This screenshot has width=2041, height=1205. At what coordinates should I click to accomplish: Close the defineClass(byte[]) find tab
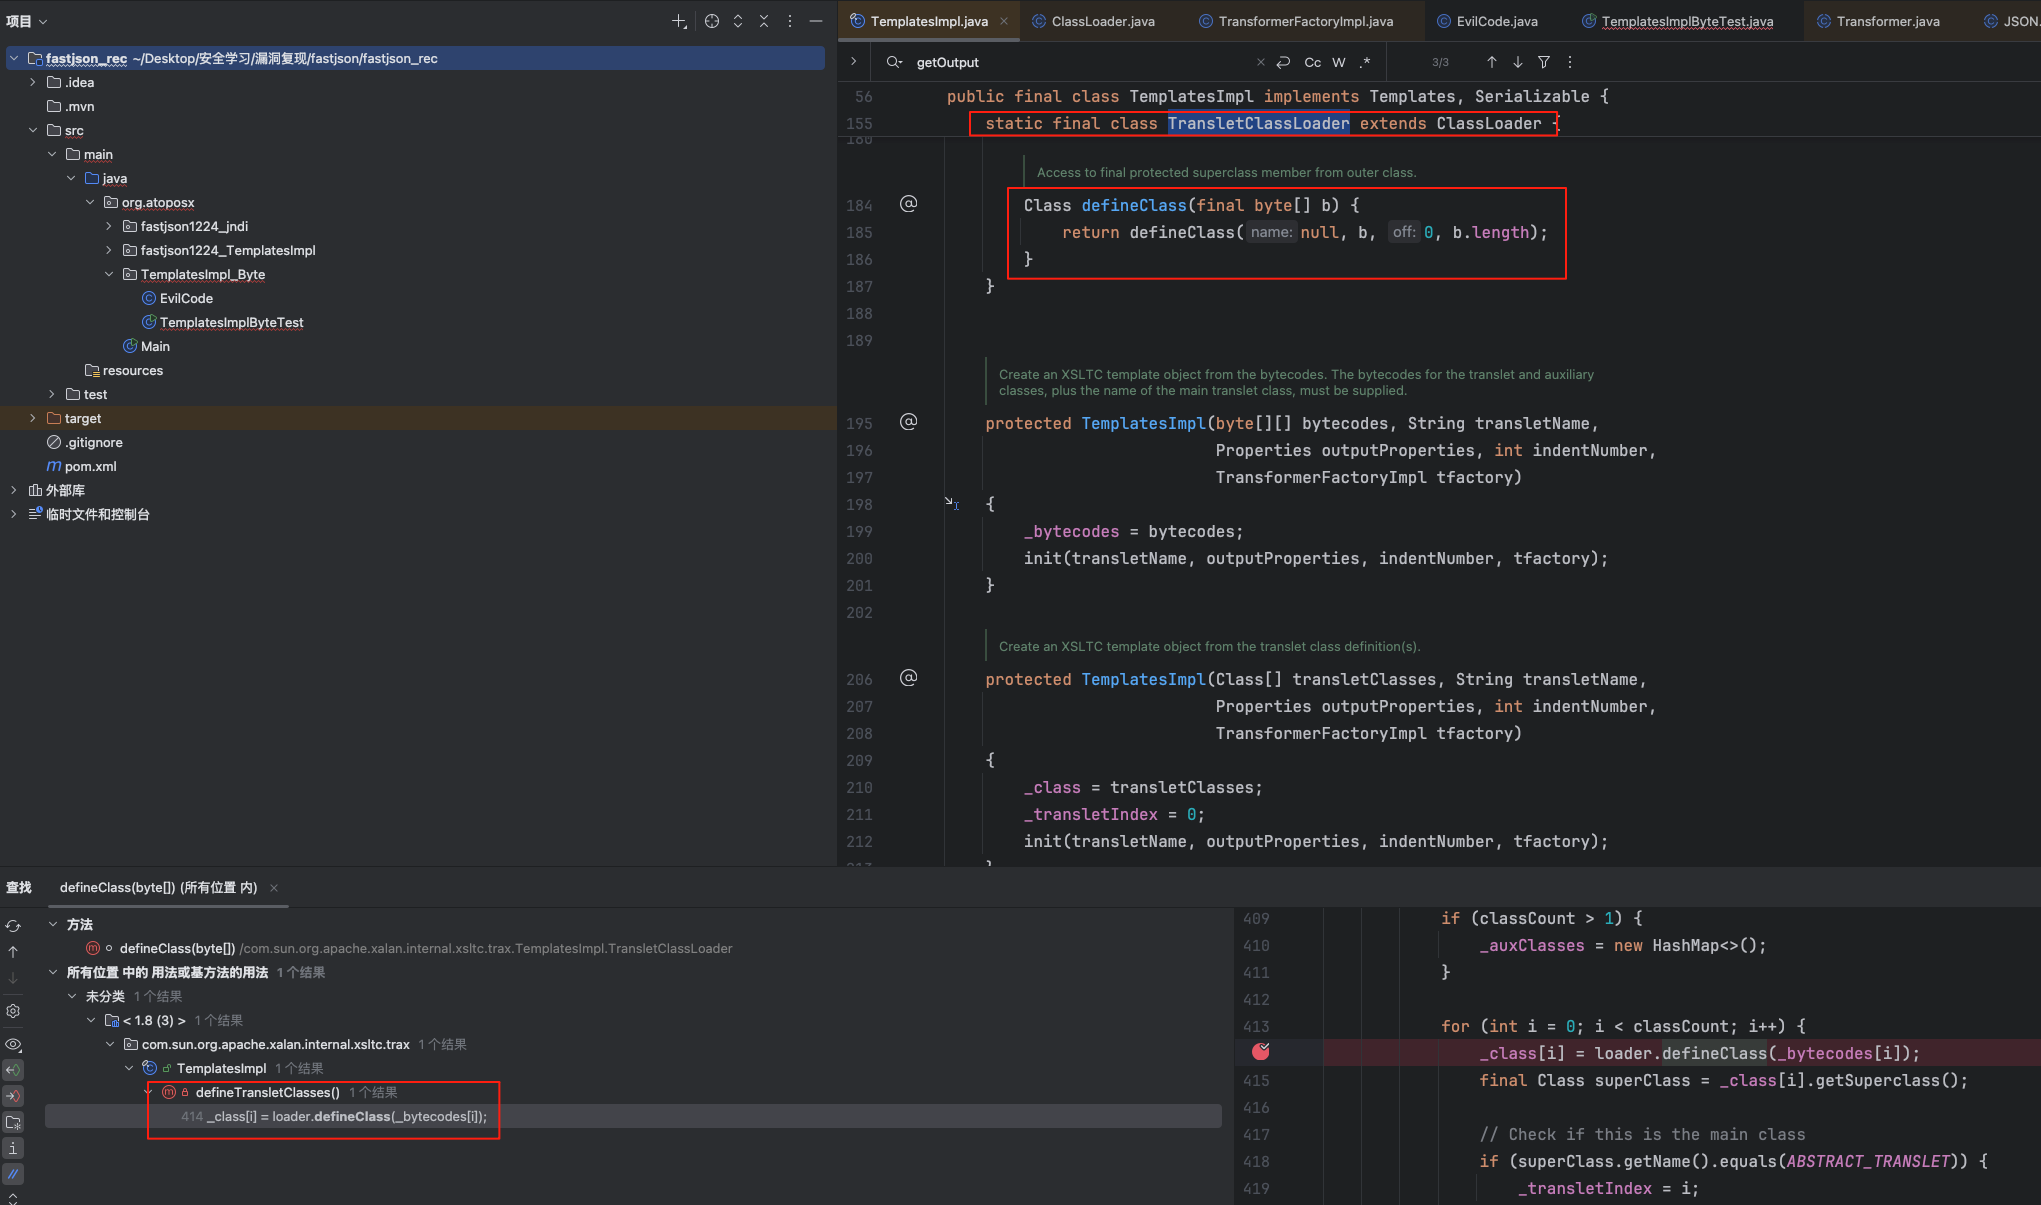[274, 888]
